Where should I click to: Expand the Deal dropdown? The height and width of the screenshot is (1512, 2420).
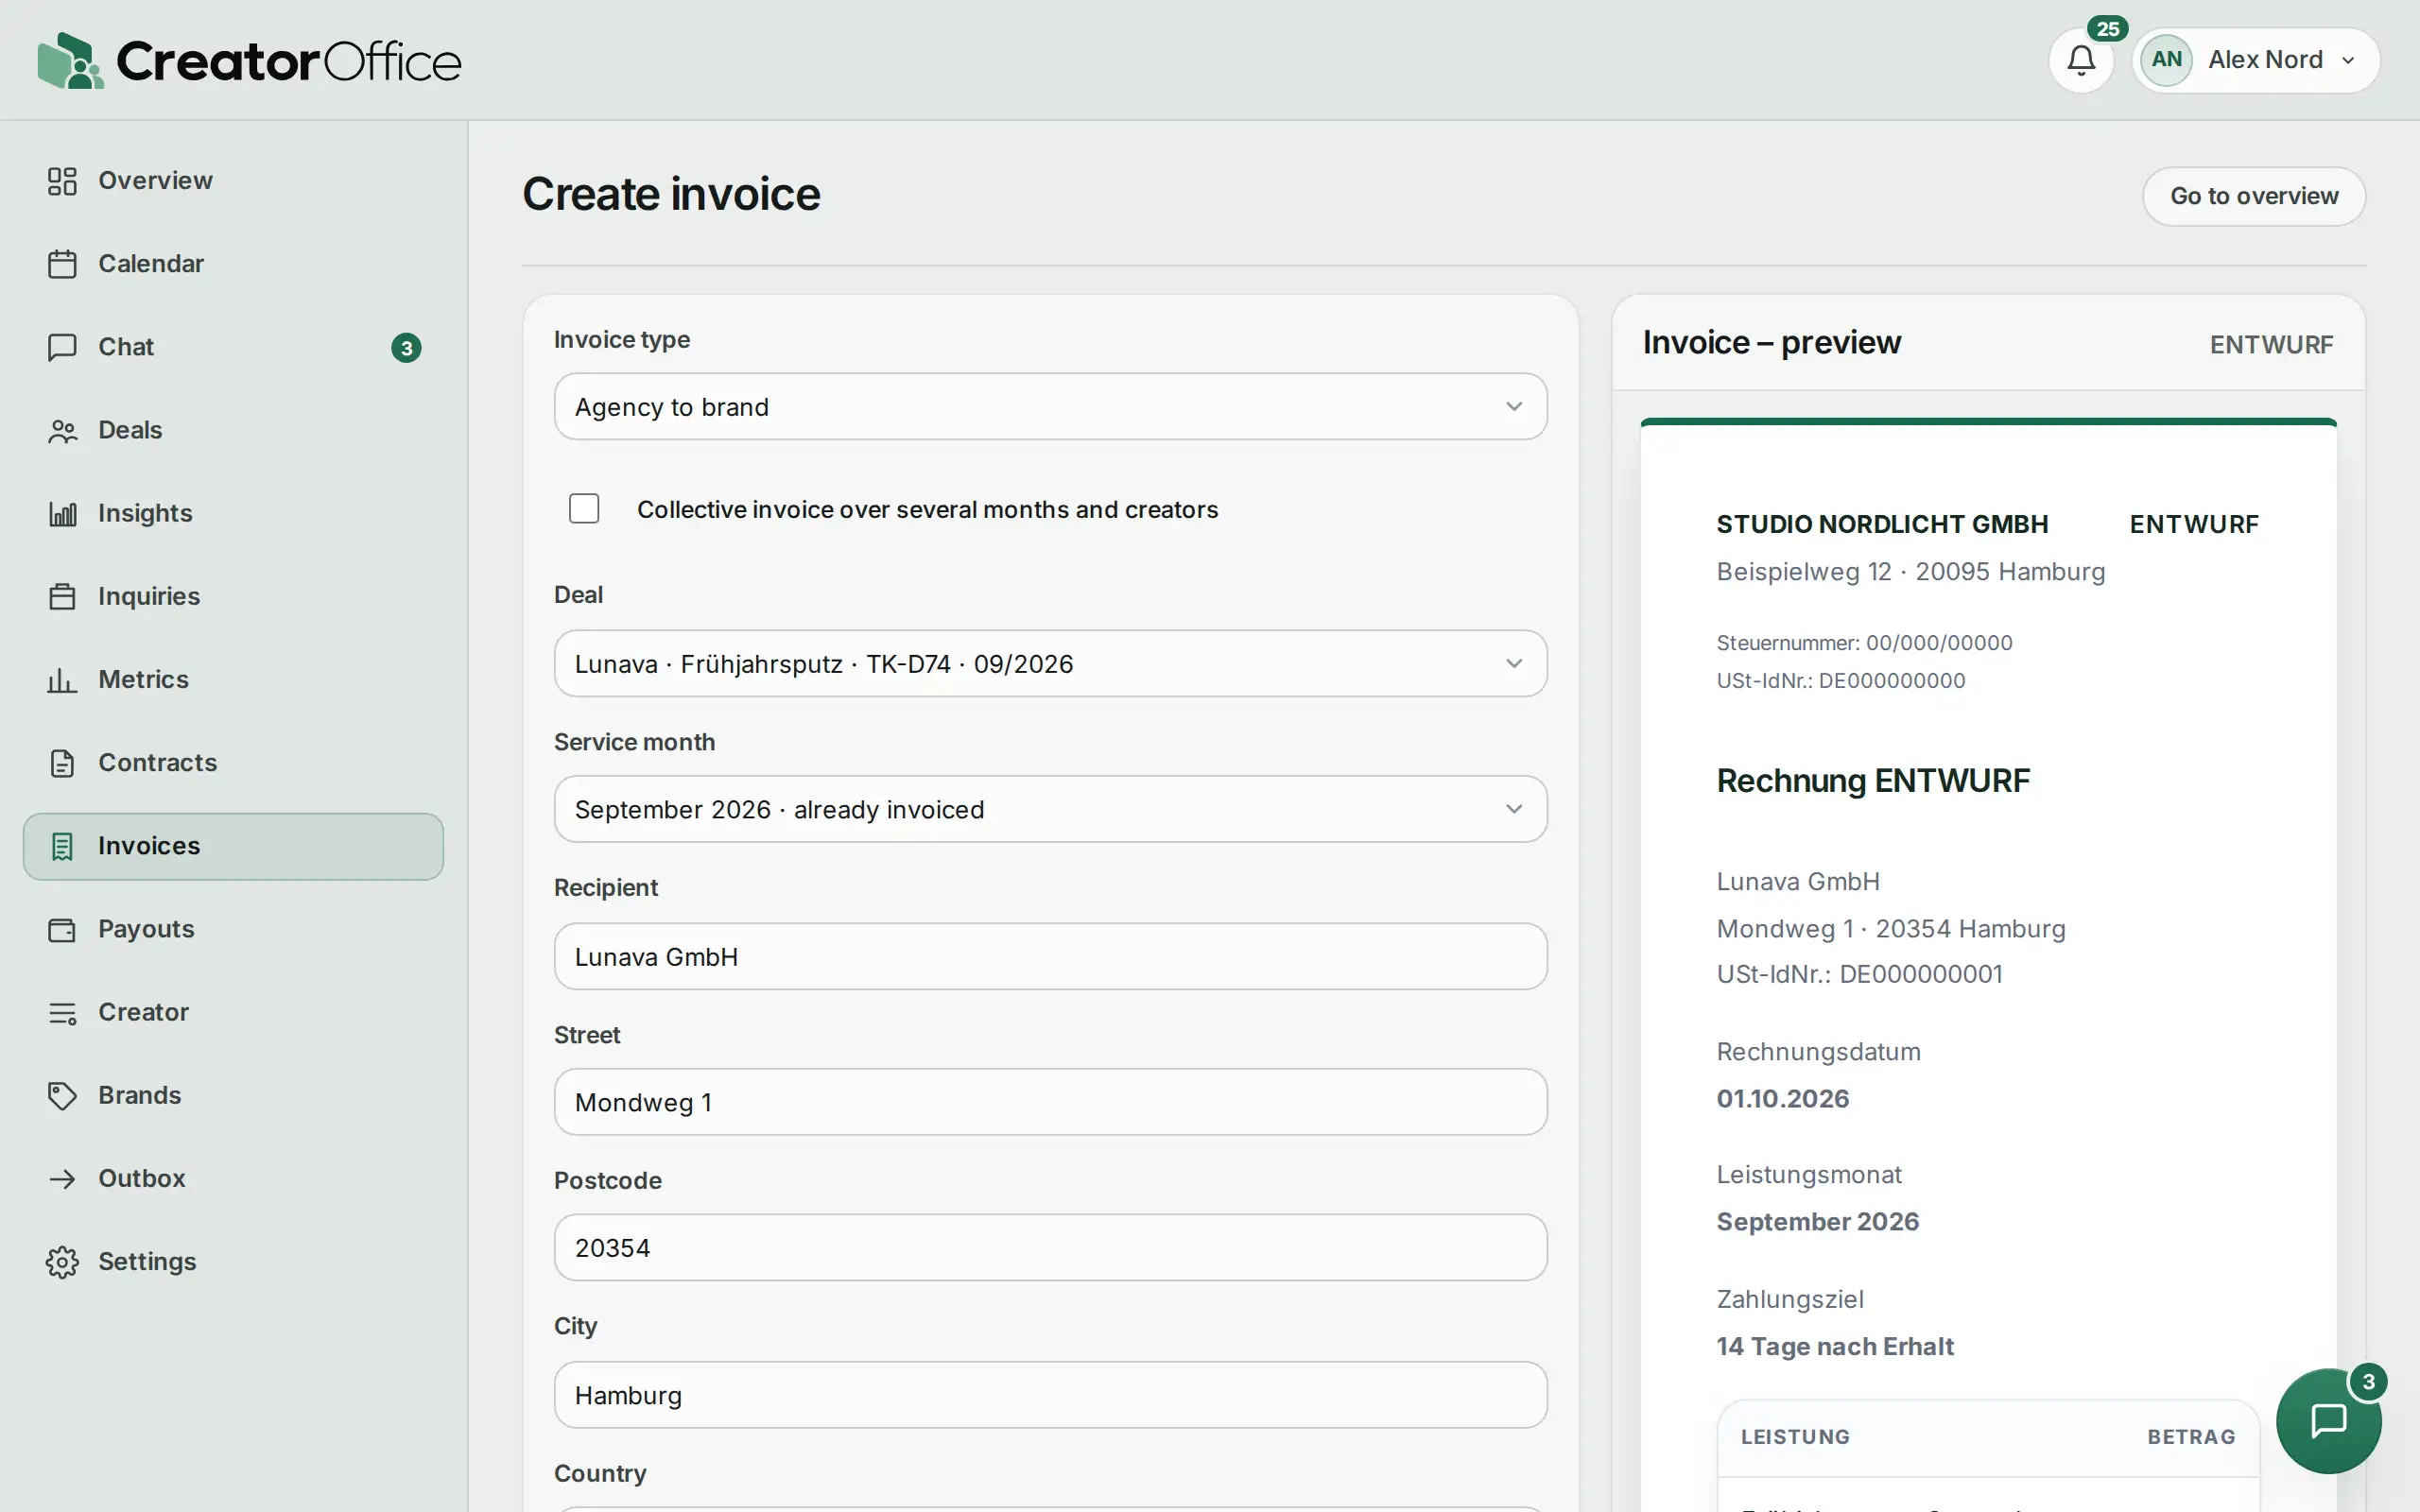coord(1050,663)
